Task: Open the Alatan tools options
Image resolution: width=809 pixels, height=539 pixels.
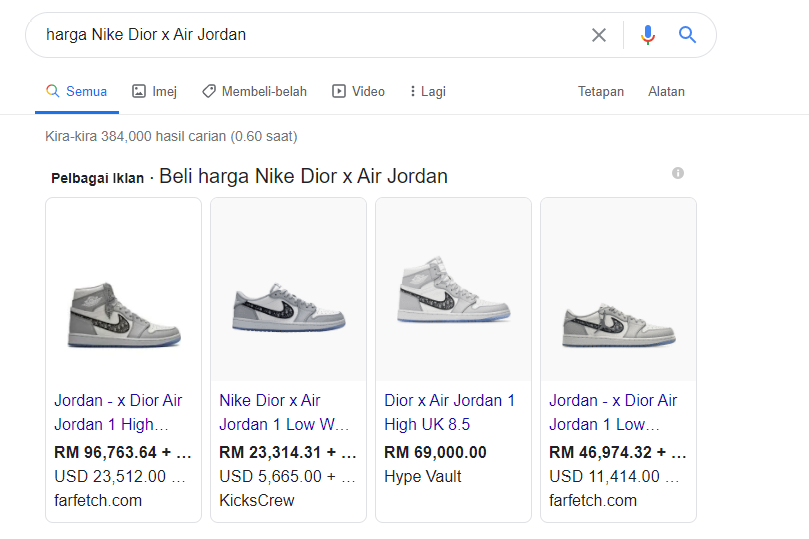Action: pyautogui.click(x=666, y=91)
